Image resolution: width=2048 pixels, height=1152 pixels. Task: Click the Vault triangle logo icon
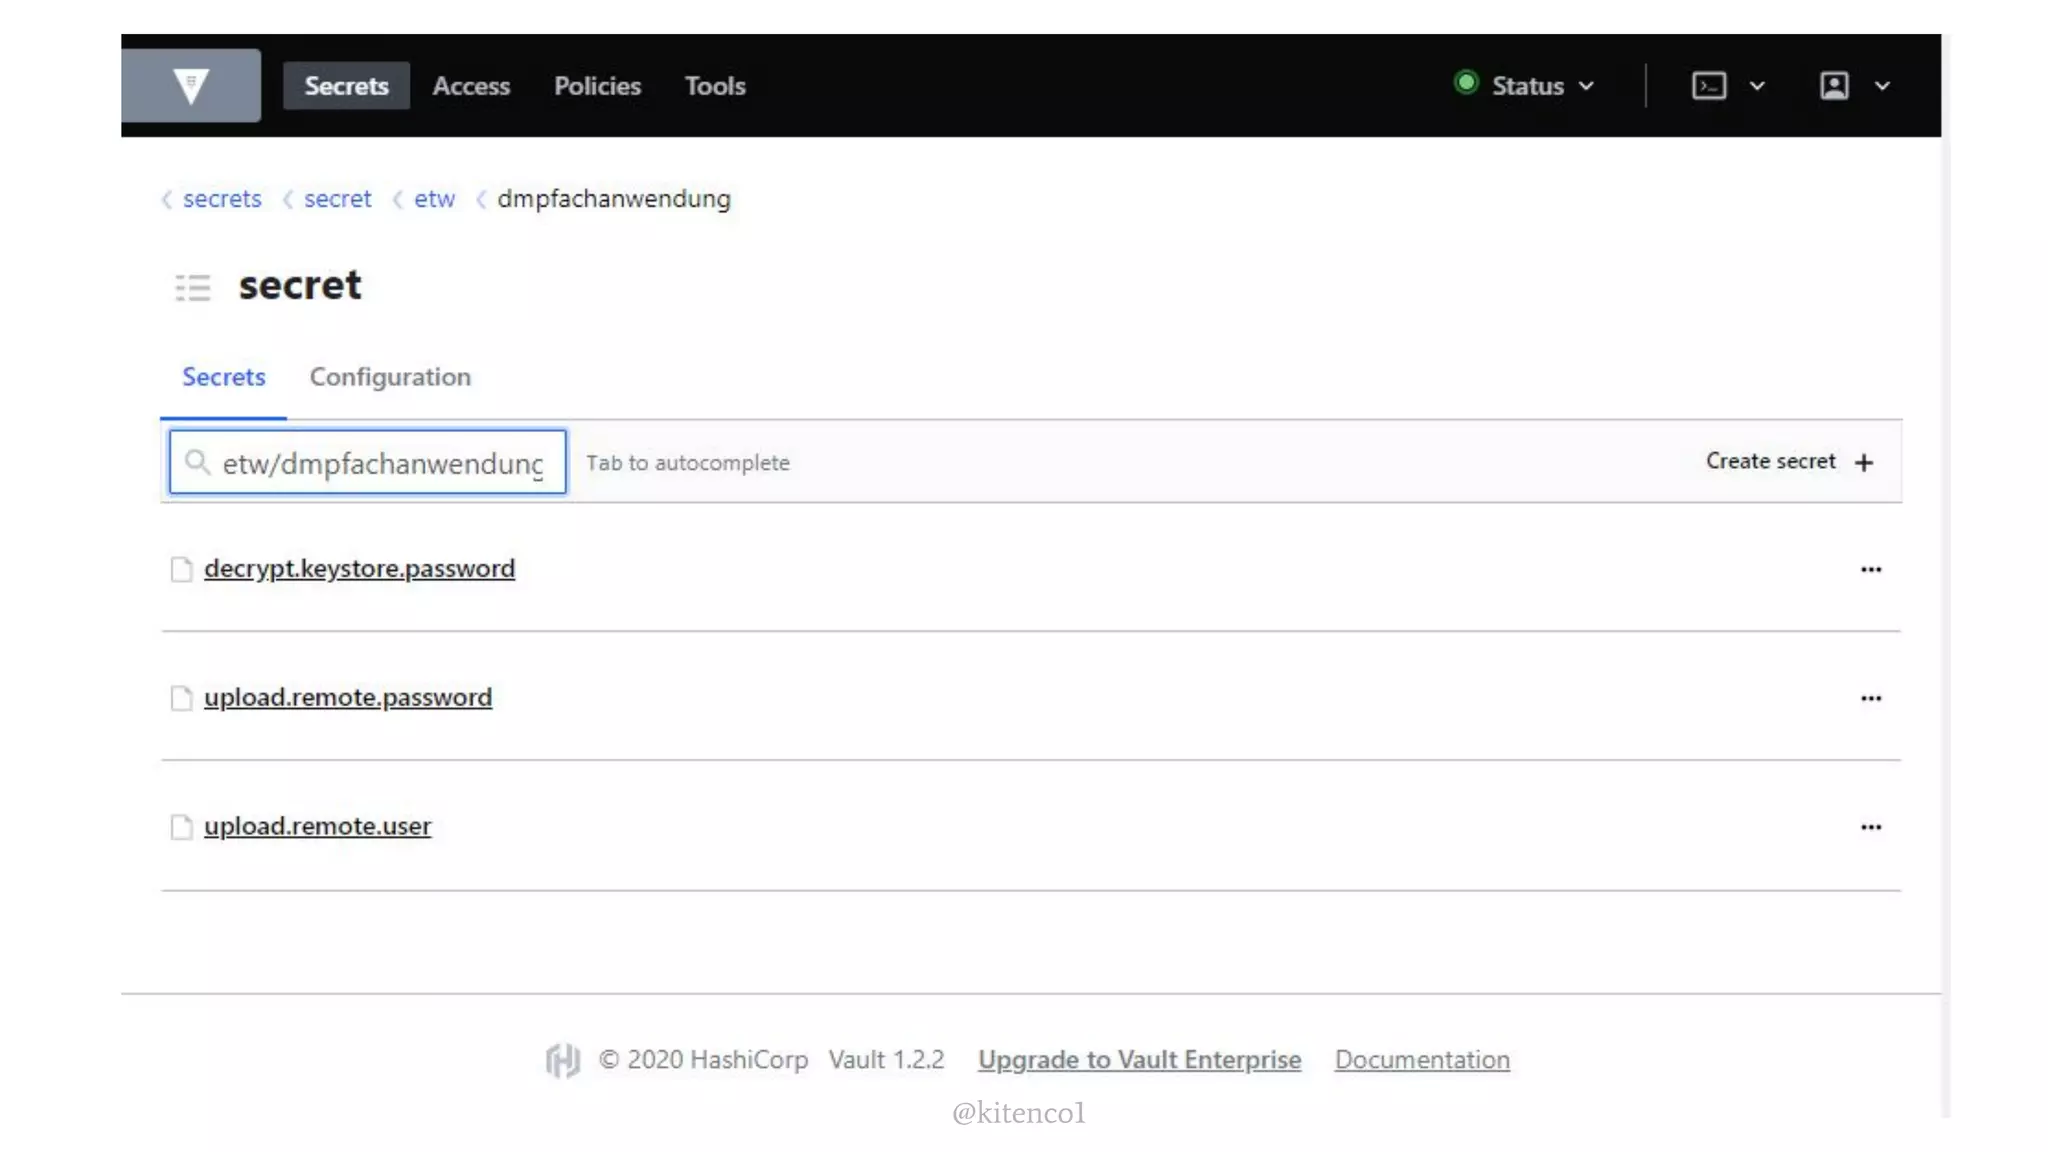coord(190,86)
